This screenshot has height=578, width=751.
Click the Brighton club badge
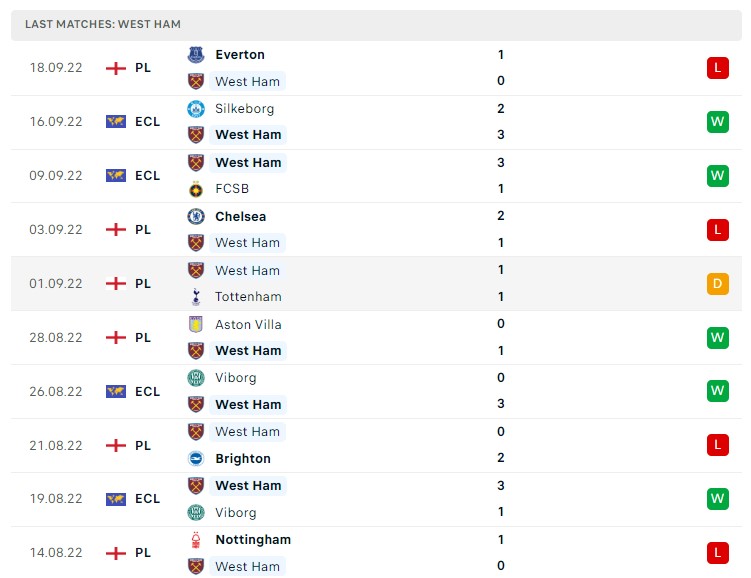196,459
